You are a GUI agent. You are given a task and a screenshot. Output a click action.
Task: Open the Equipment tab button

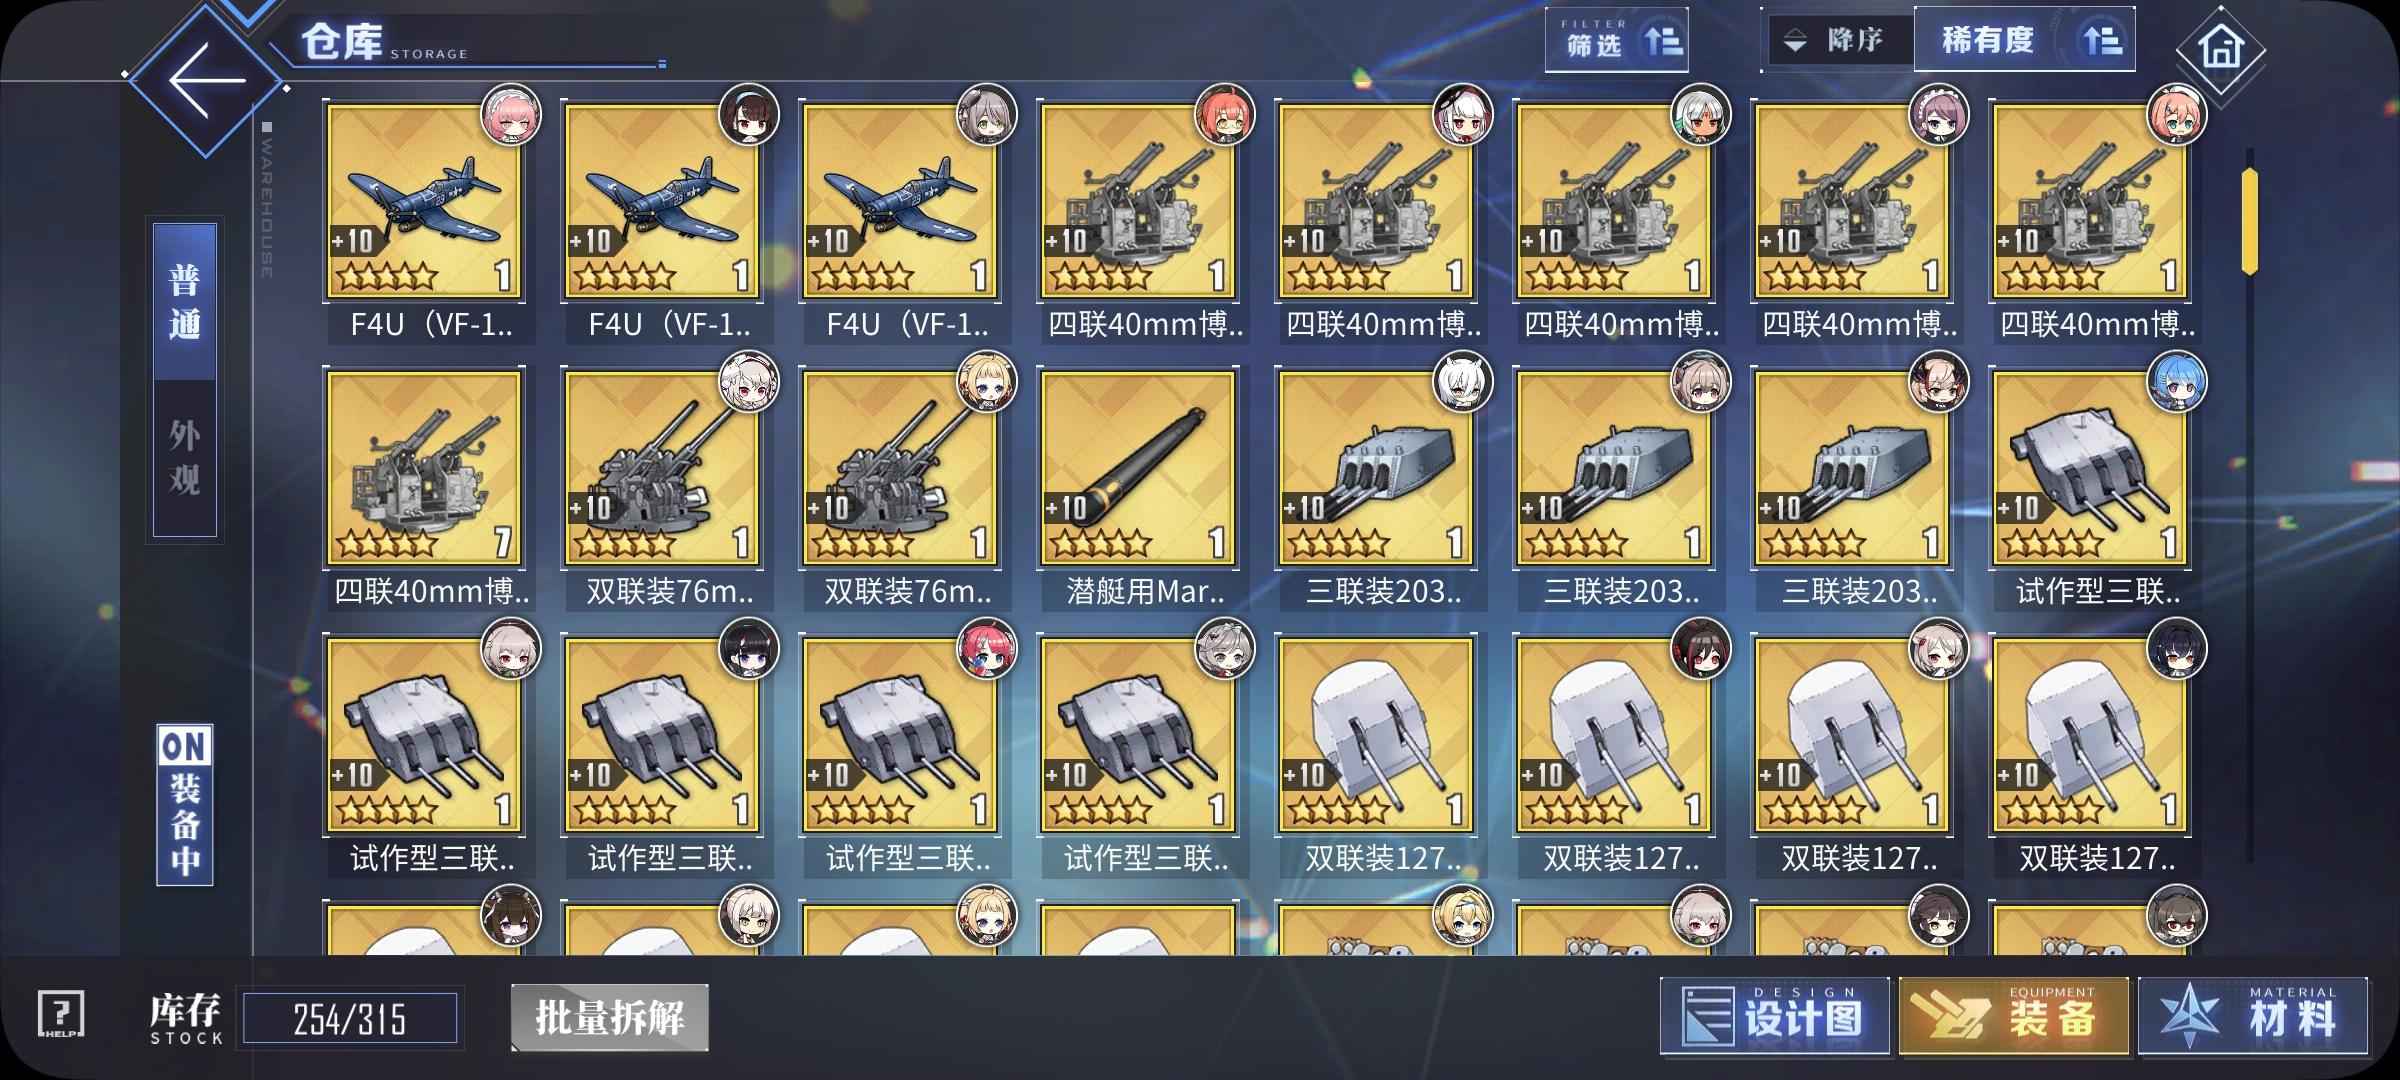coord(2014,1016)
